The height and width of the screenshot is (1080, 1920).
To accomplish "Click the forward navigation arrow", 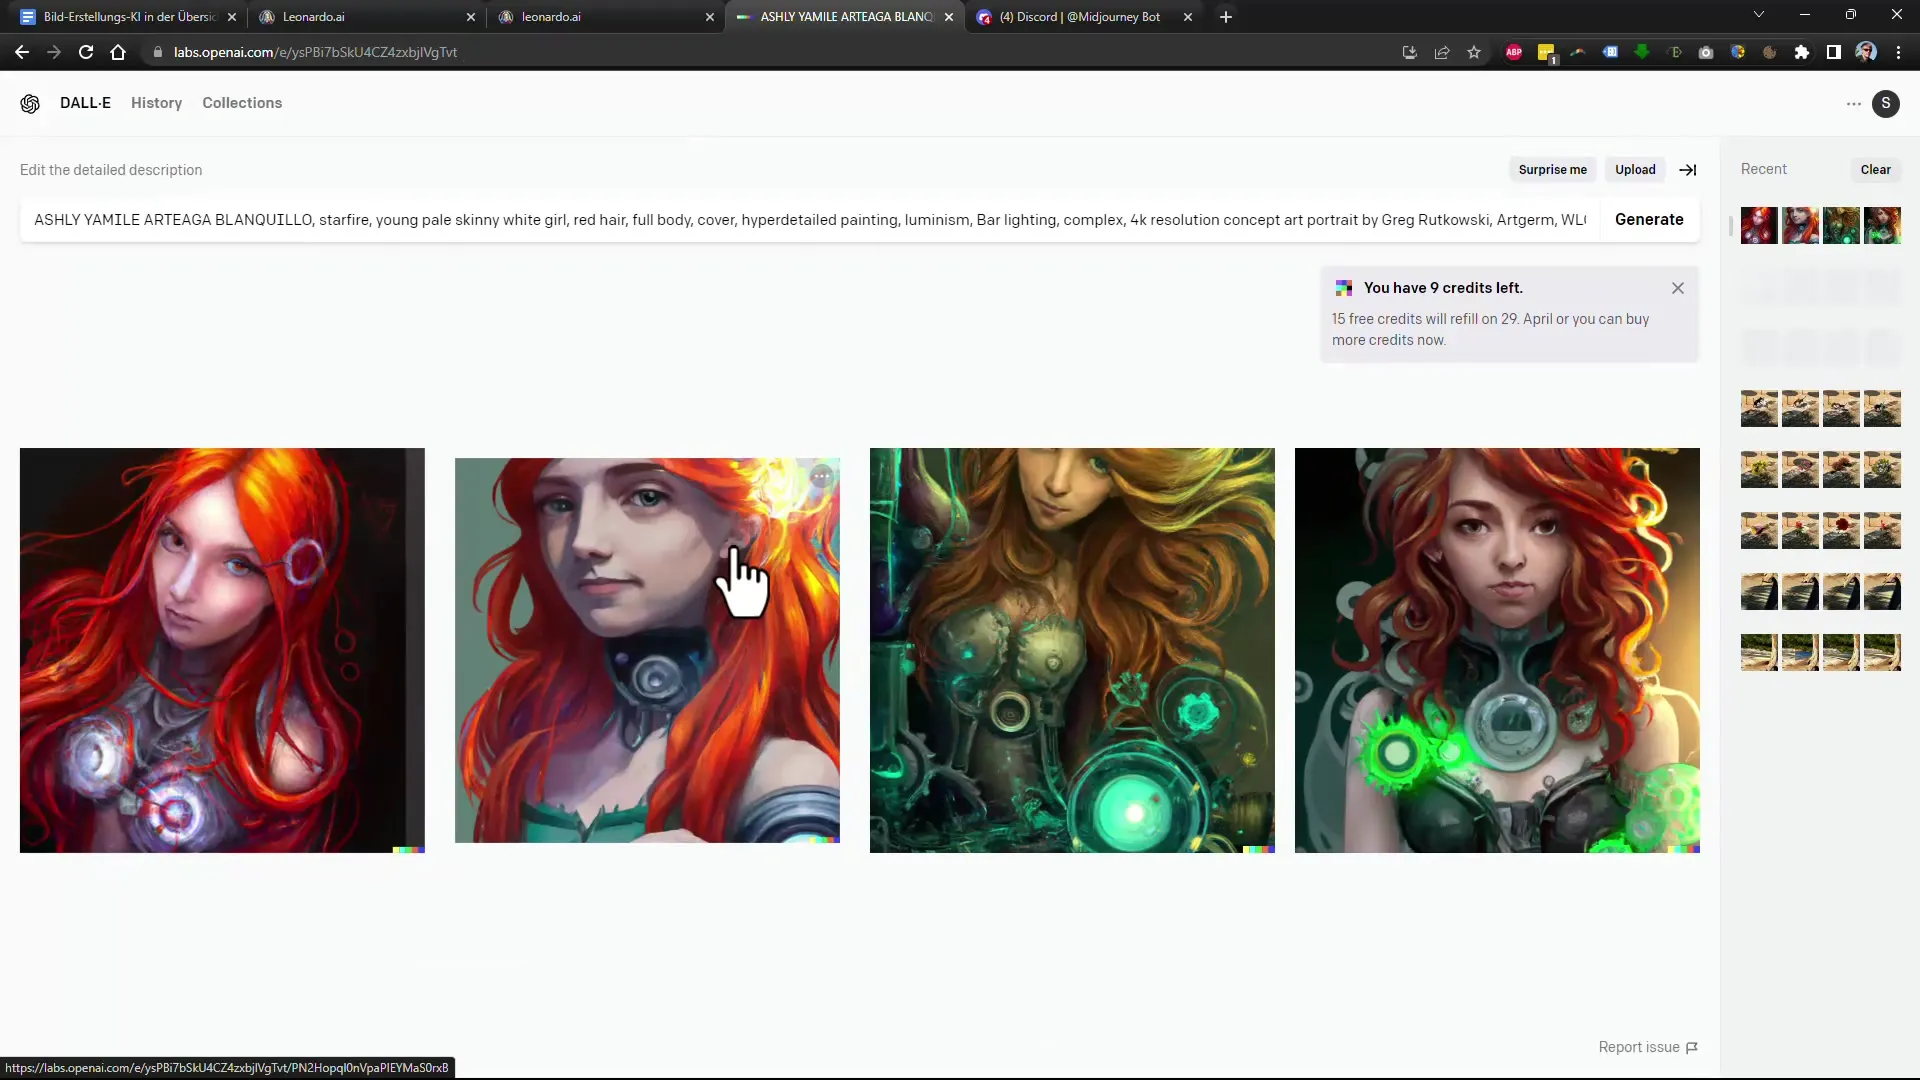I will [53, 51].
